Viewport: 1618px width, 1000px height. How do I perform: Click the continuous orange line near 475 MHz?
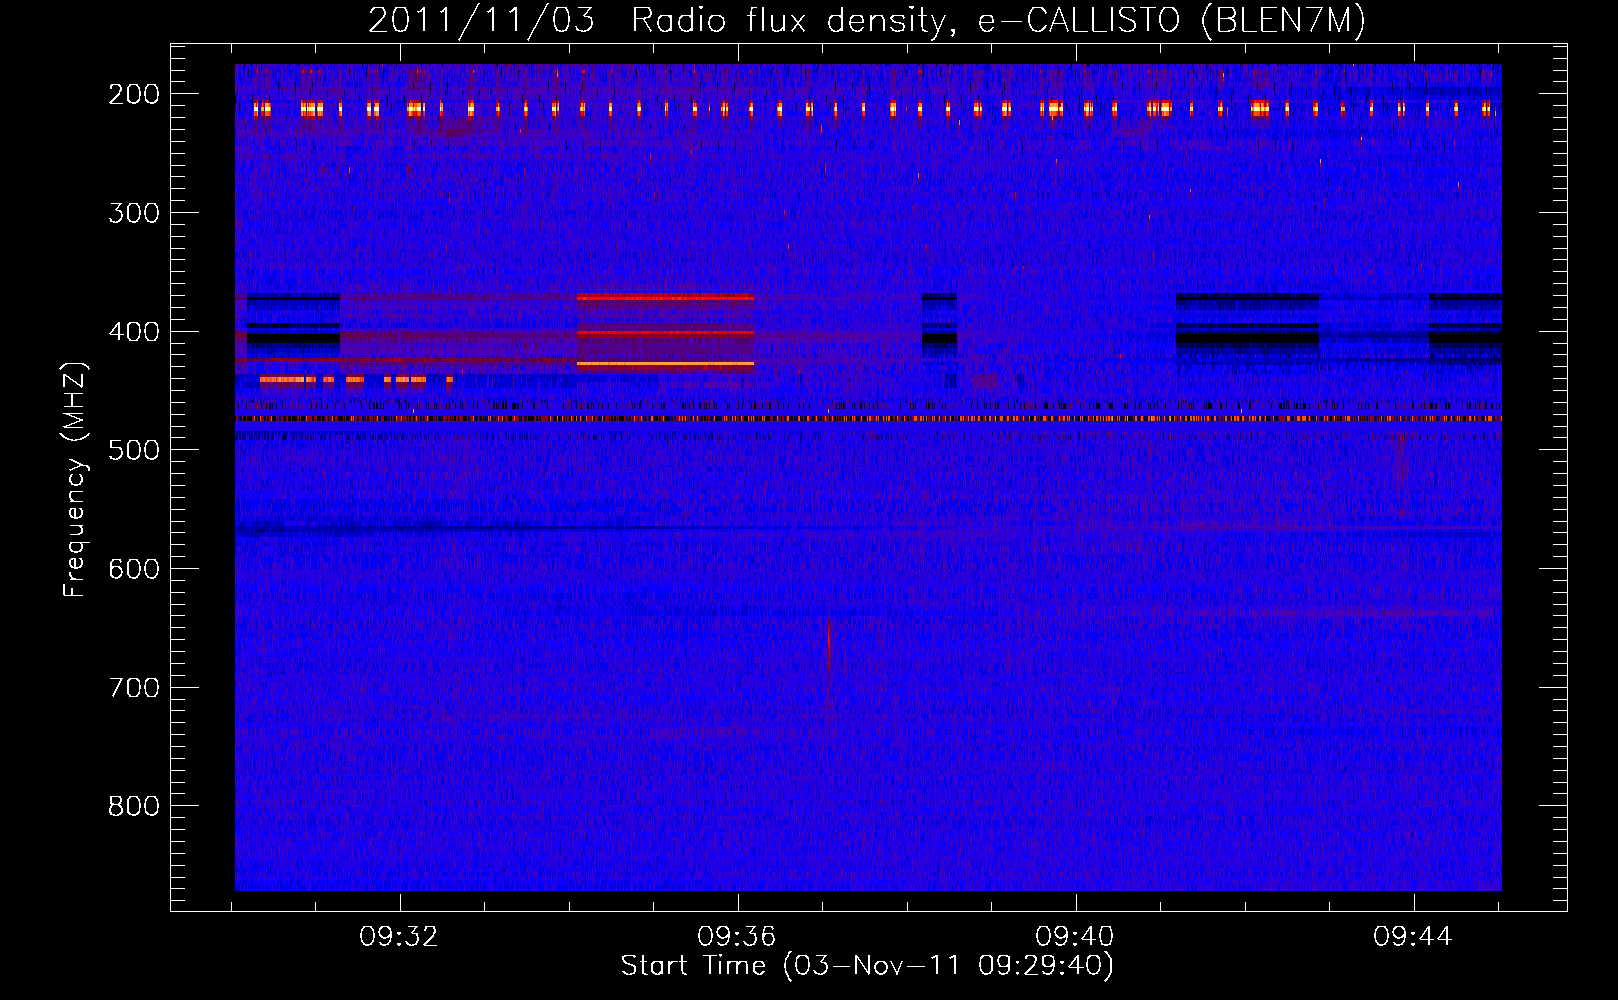(x=868, y=419)
